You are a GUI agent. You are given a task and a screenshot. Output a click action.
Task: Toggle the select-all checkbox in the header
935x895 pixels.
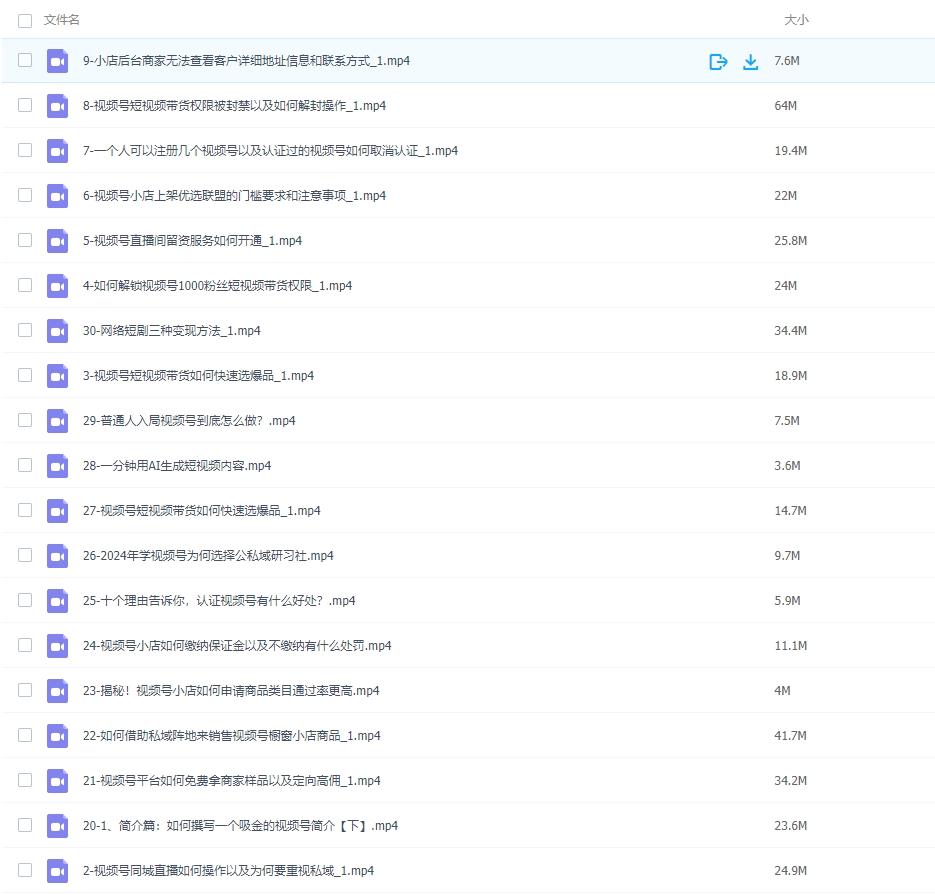(x=25, y=20)
